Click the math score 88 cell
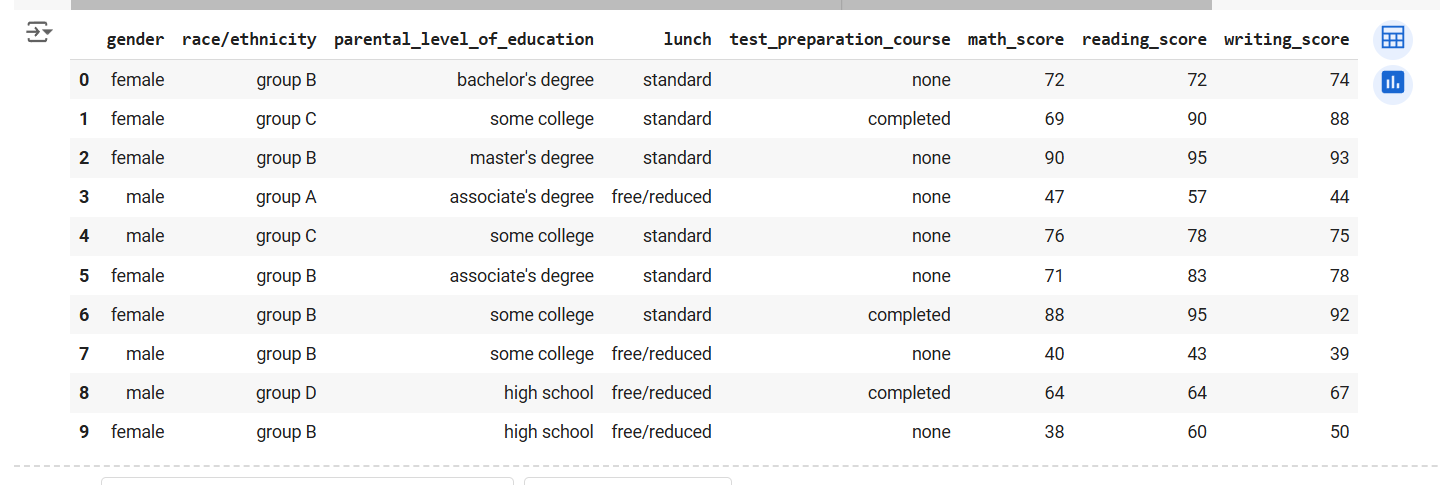The height and width of the screenshot is (485, 1440). coord(1054,315)
